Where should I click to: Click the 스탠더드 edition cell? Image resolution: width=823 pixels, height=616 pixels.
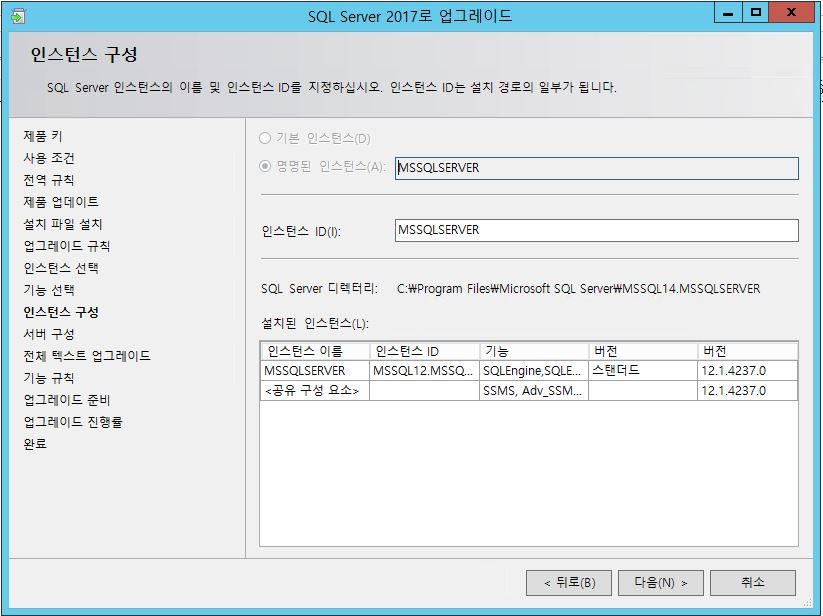click(x=643, y=370)
